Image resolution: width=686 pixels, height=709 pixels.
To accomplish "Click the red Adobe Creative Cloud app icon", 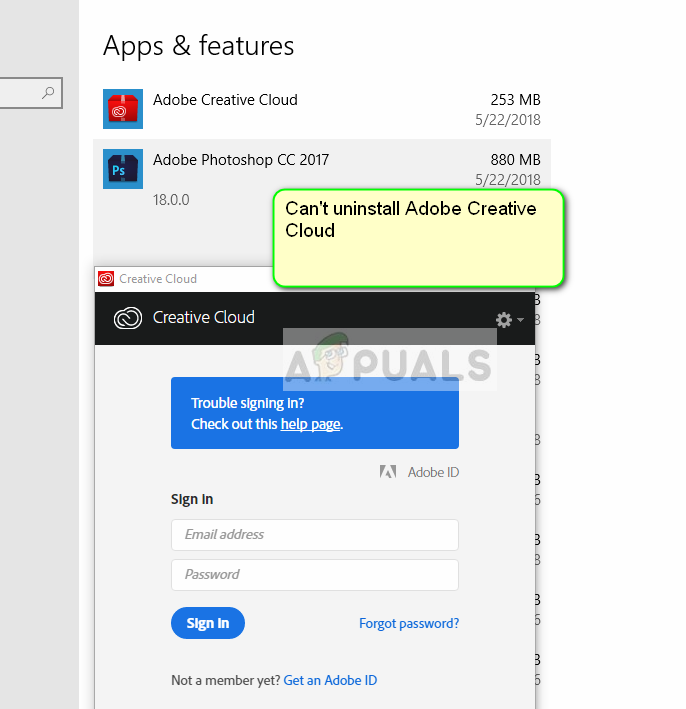I will pos(123,109).
